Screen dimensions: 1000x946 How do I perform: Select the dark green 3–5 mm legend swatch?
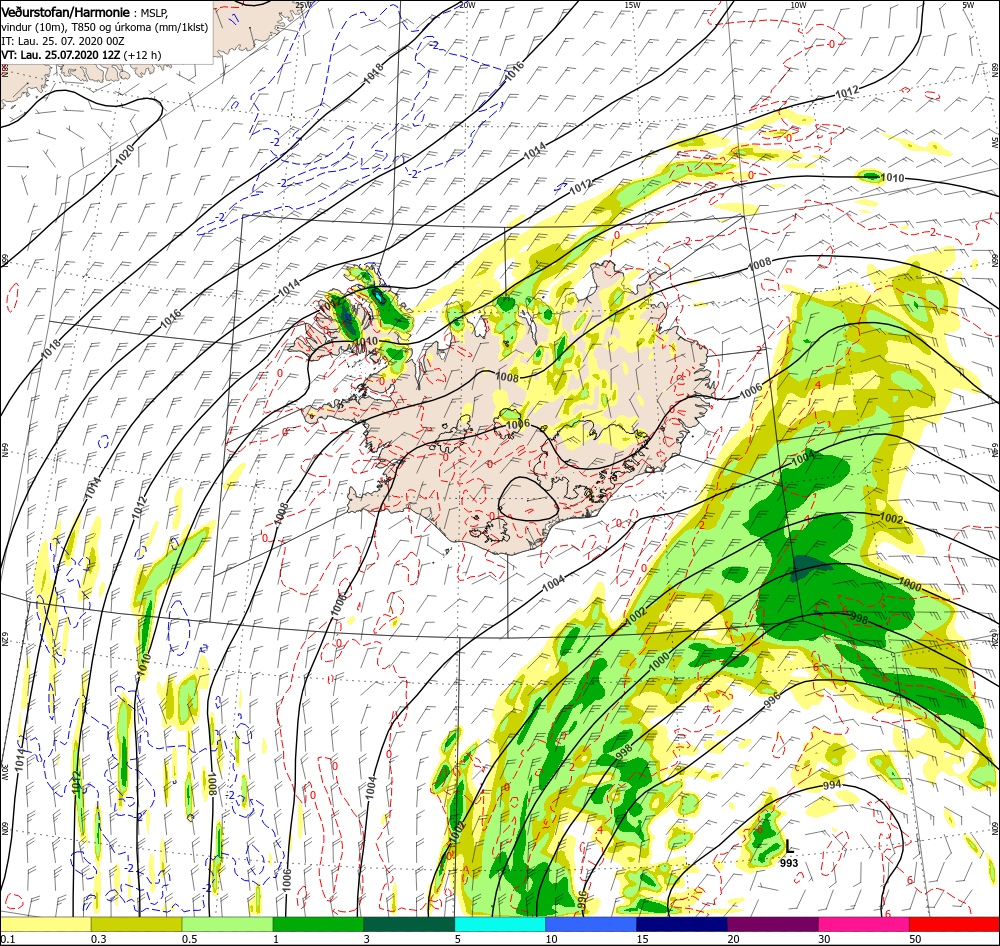coord(409,924)
